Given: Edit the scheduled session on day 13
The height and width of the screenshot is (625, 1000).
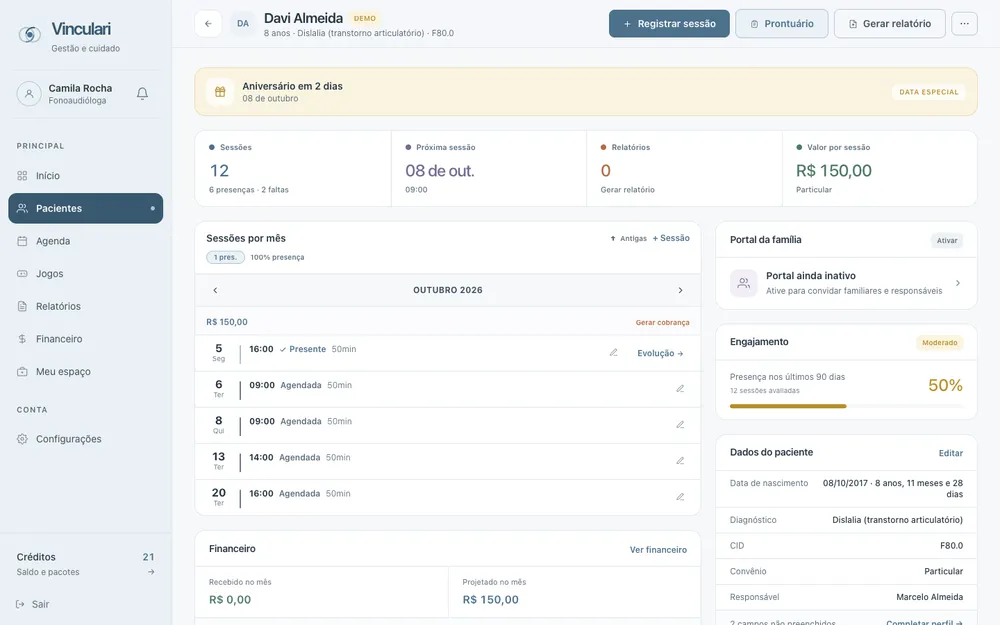Looking at the screenshot, I should [680, 460].
